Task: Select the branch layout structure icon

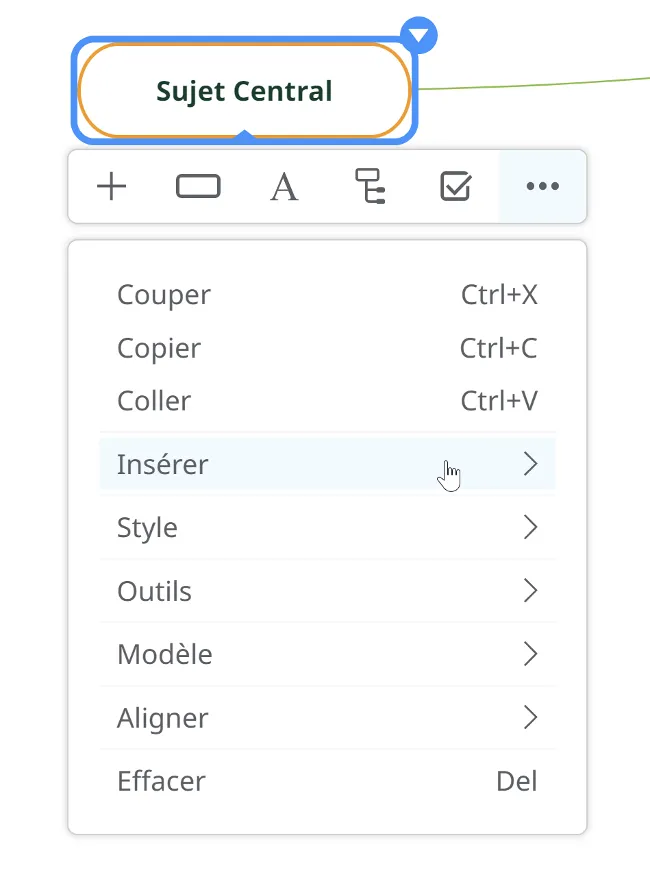Action: click(370, 186)
